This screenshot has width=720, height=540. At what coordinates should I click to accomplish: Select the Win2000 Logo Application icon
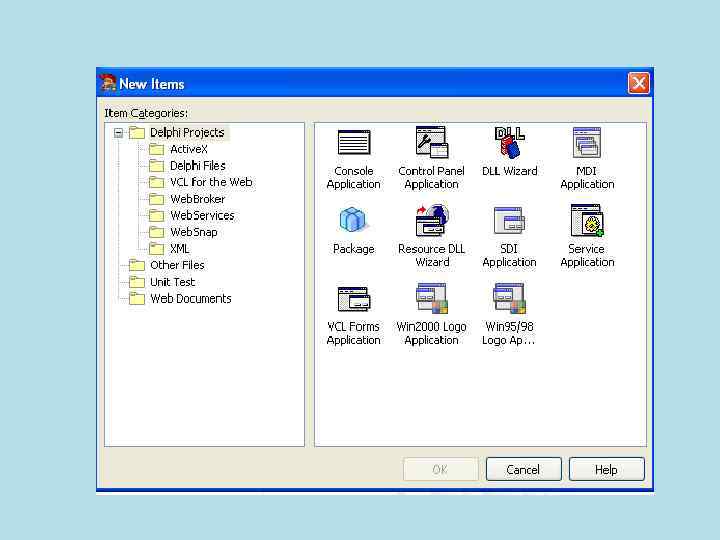point(432,298)
